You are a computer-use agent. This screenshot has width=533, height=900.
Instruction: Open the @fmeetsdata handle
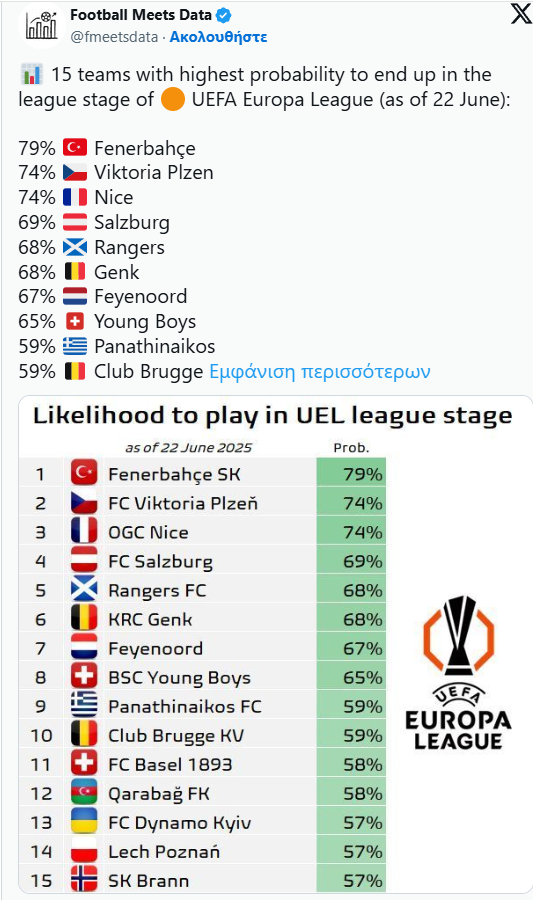114,37
